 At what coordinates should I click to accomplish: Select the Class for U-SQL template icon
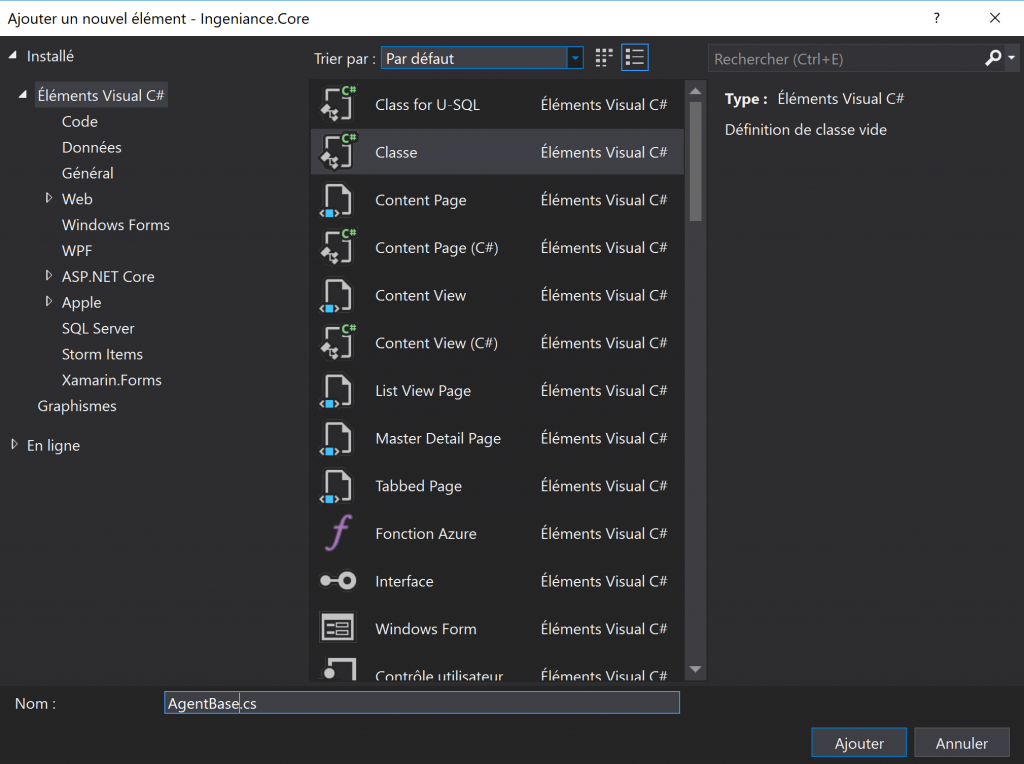tap(338, 104)
